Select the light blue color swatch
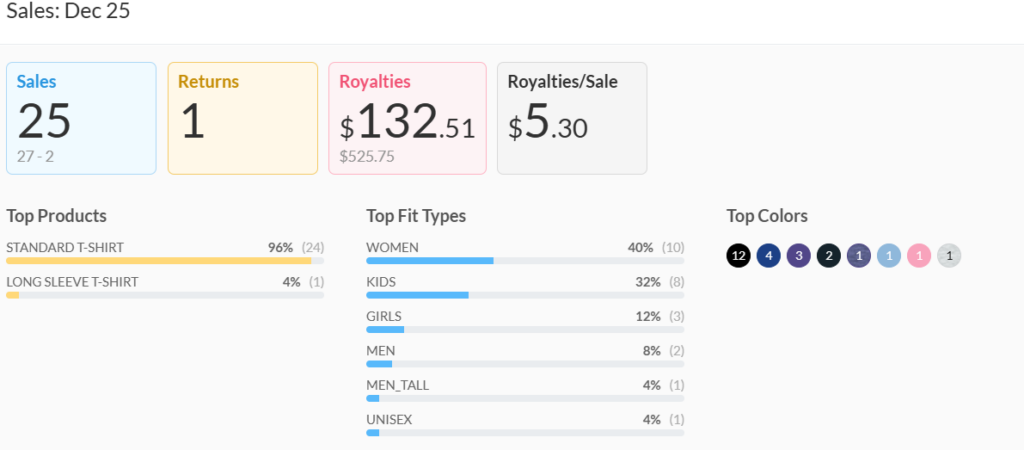Viewport: 1024px width, 450px height. (x=888, y=256)
